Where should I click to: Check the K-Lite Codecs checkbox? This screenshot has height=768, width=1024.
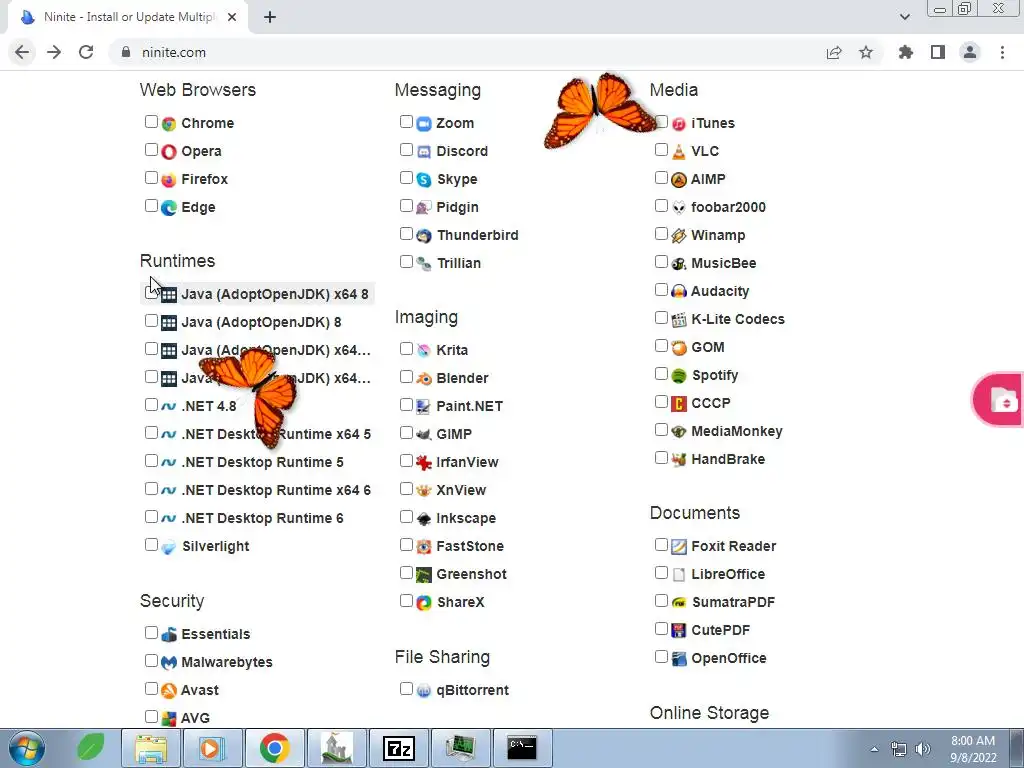(662, 317)
